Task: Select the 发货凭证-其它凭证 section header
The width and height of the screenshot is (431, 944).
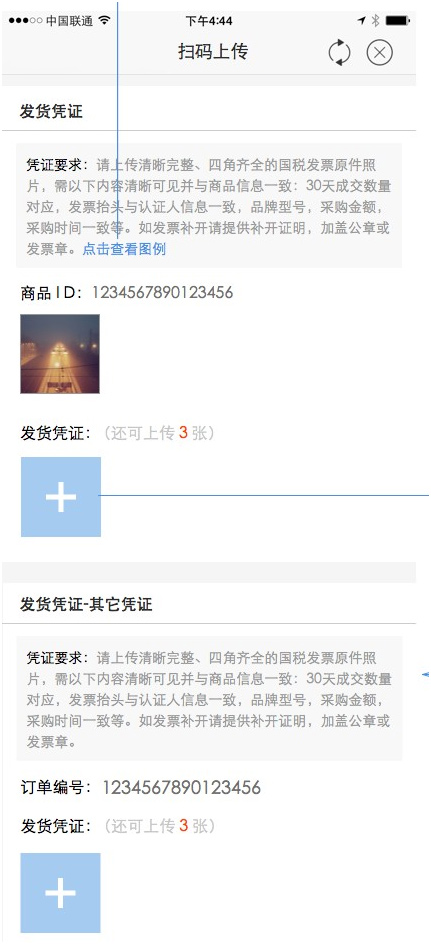Action: click(x=86, y=604)
